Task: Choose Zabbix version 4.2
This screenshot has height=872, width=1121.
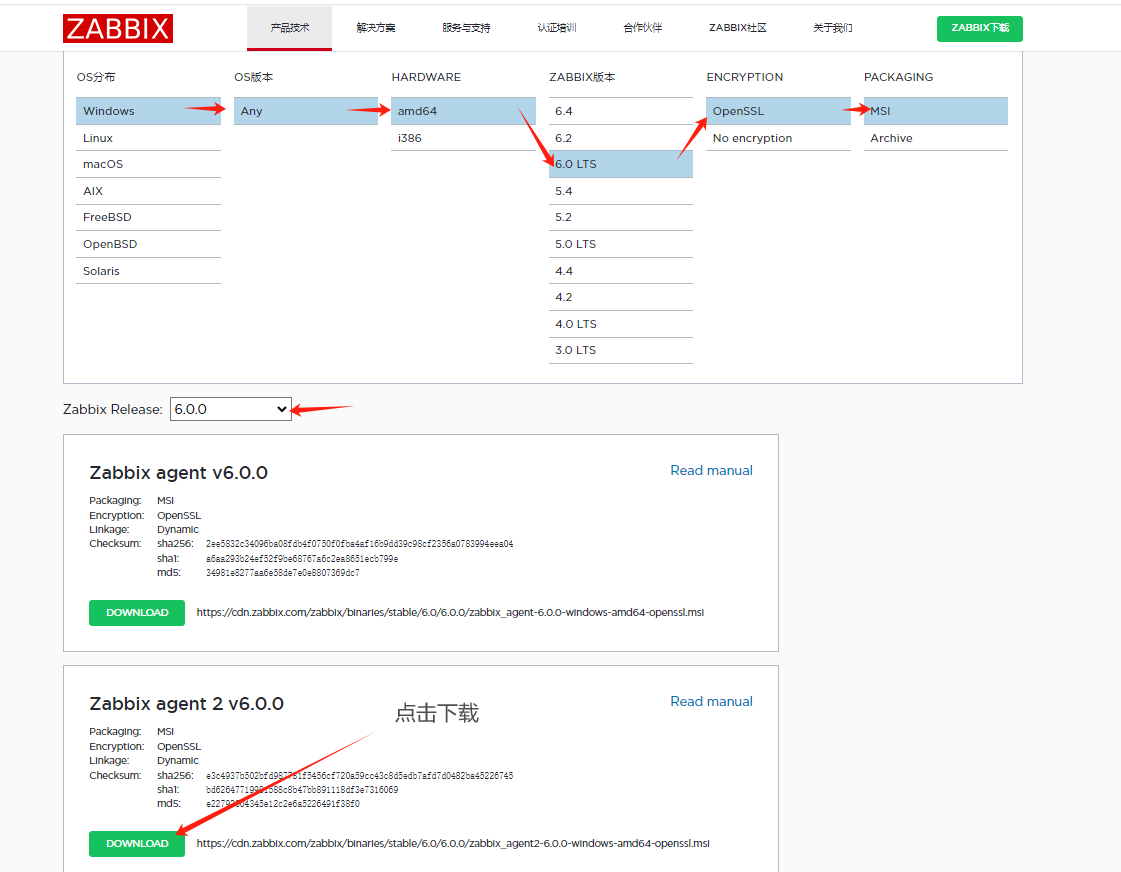Action: (621, 297)
